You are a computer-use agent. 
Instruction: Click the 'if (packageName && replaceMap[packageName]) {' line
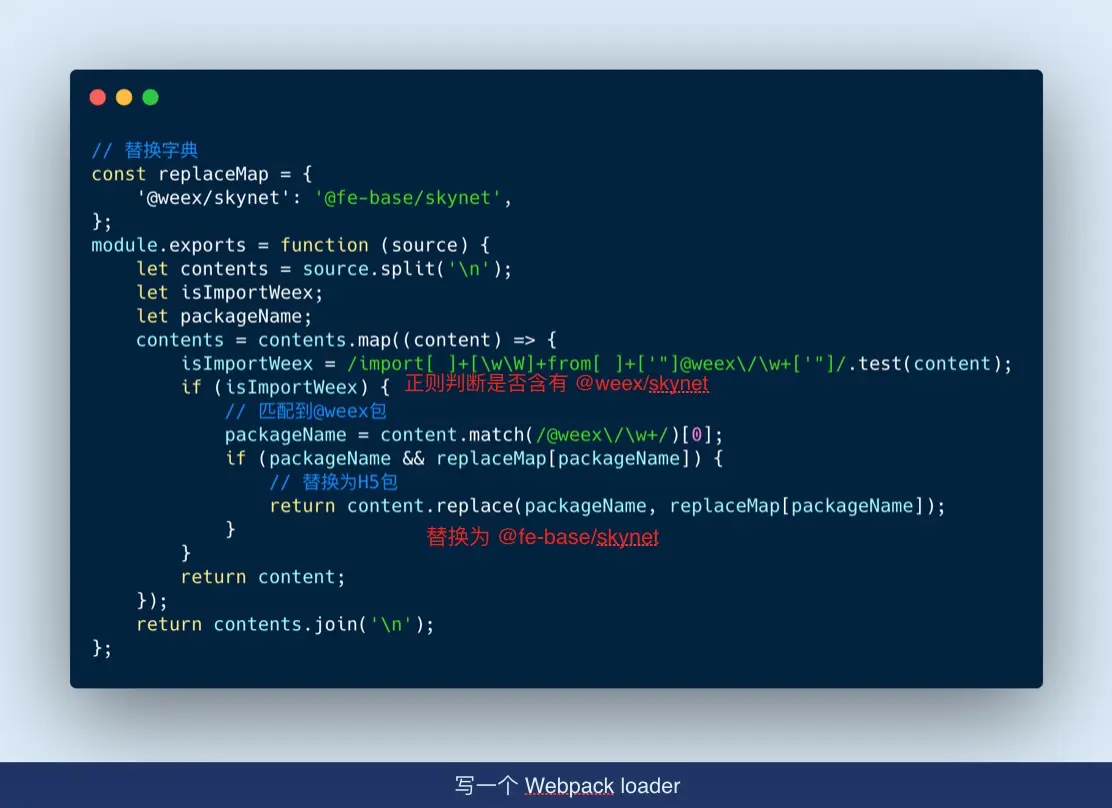coord(474,458)
